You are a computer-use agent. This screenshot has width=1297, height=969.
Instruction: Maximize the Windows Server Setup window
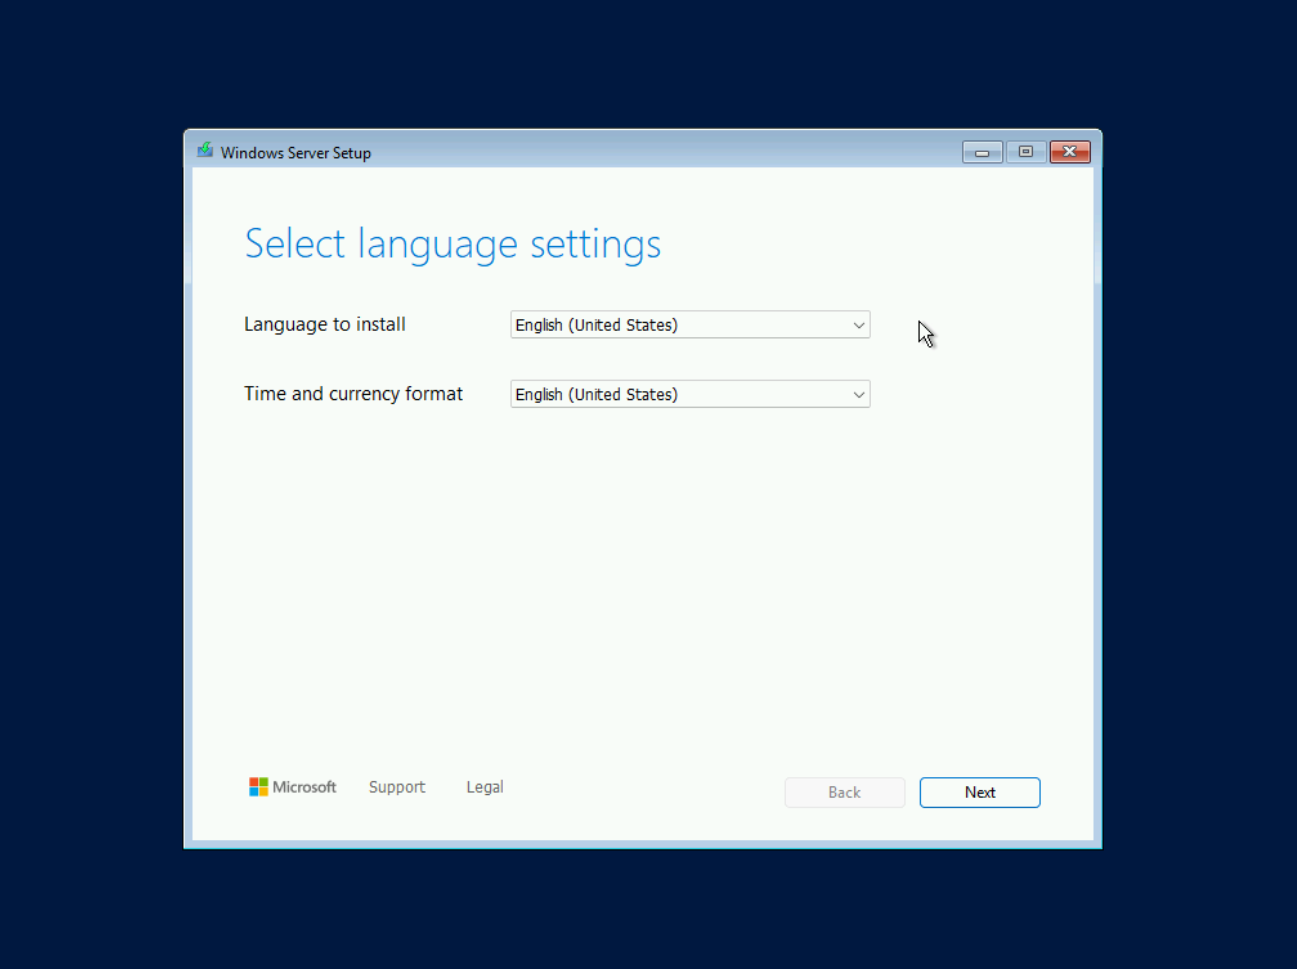1026,152
